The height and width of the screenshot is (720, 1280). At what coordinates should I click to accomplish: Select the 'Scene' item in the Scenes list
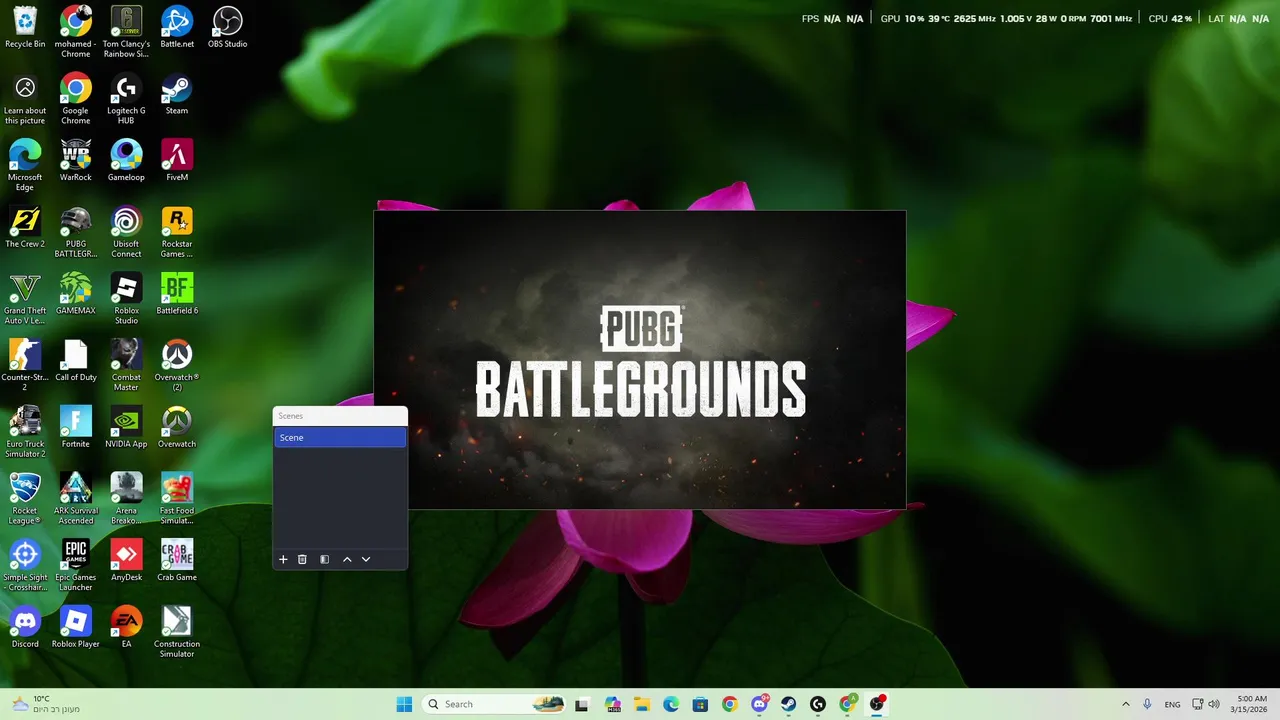(x=340, y=438)
